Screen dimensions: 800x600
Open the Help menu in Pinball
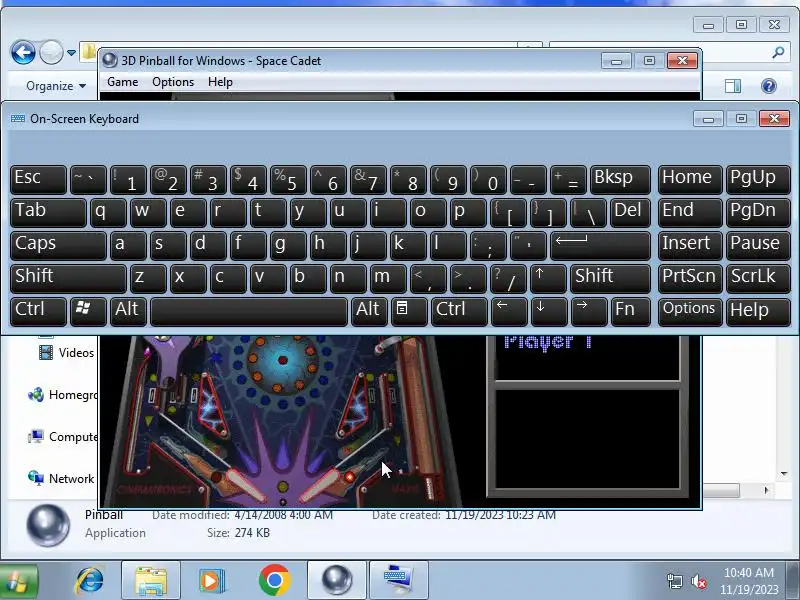220,82
